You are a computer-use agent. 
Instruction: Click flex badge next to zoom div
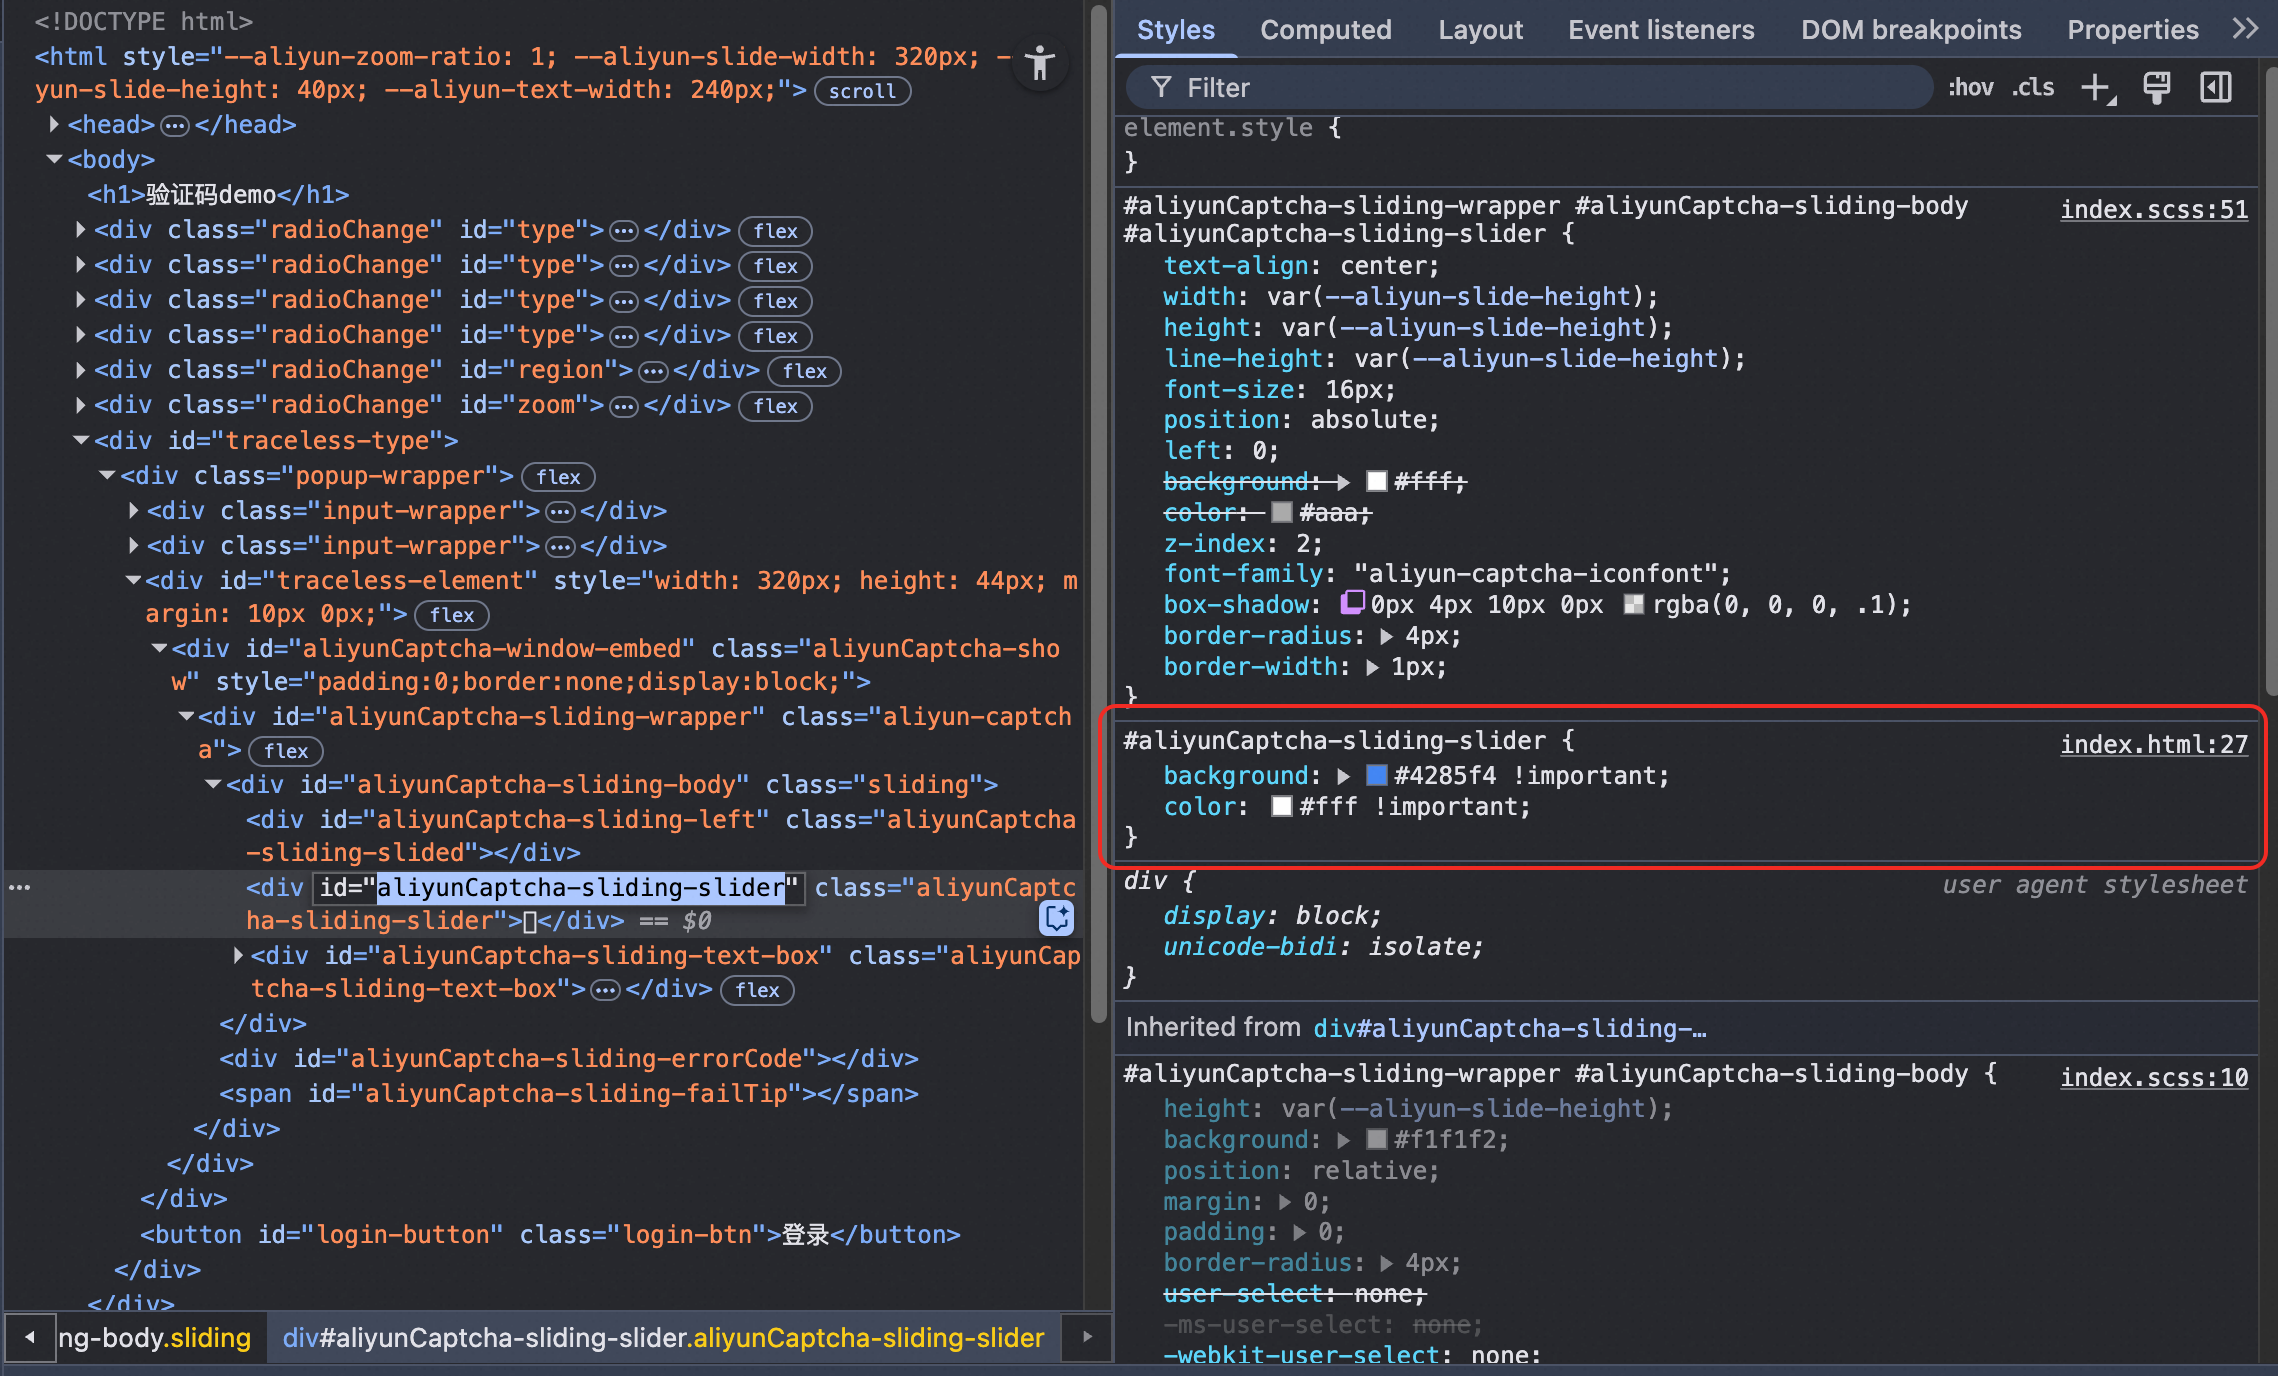(x=775, y=406)
